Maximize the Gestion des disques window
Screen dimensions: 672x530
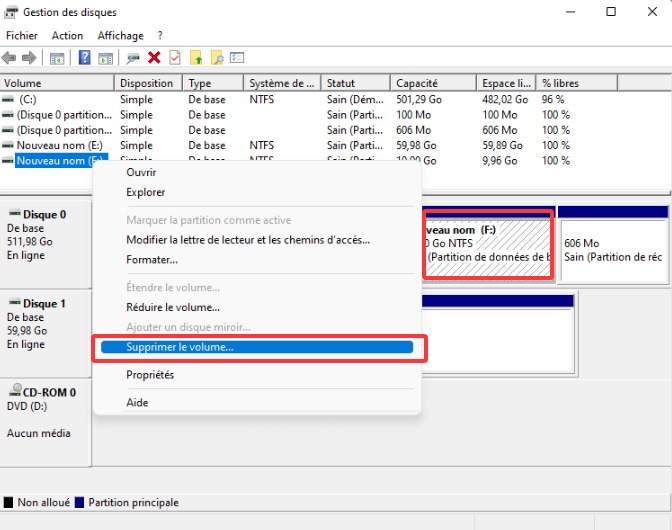point(611,12)
